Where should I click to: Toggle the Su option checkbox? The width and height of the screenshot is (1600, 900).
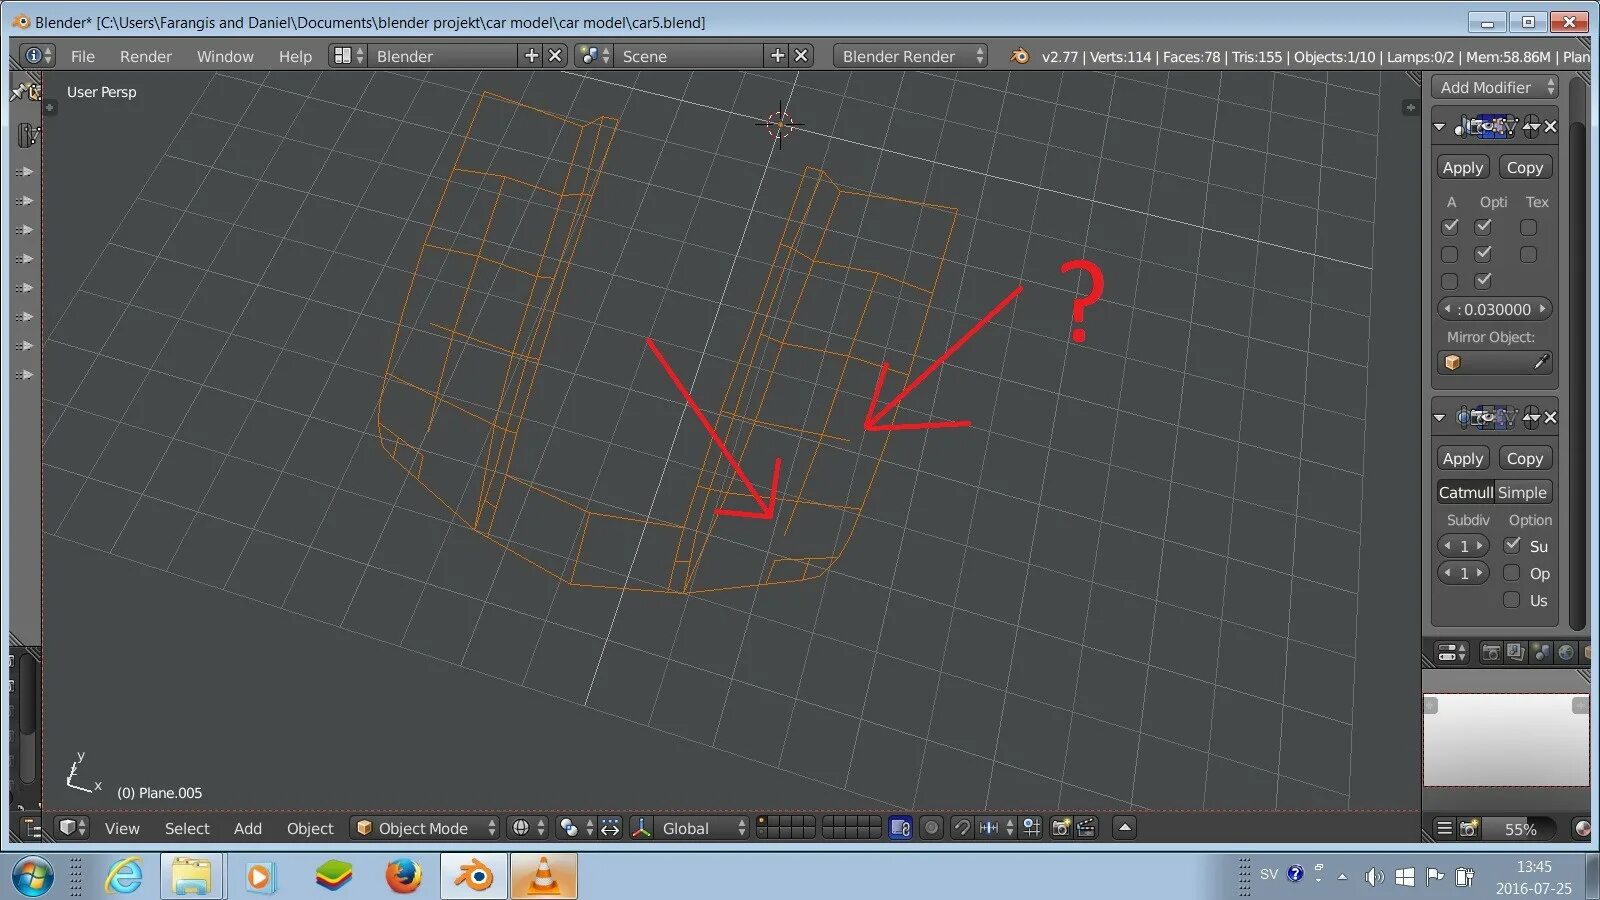point(1512,545)
